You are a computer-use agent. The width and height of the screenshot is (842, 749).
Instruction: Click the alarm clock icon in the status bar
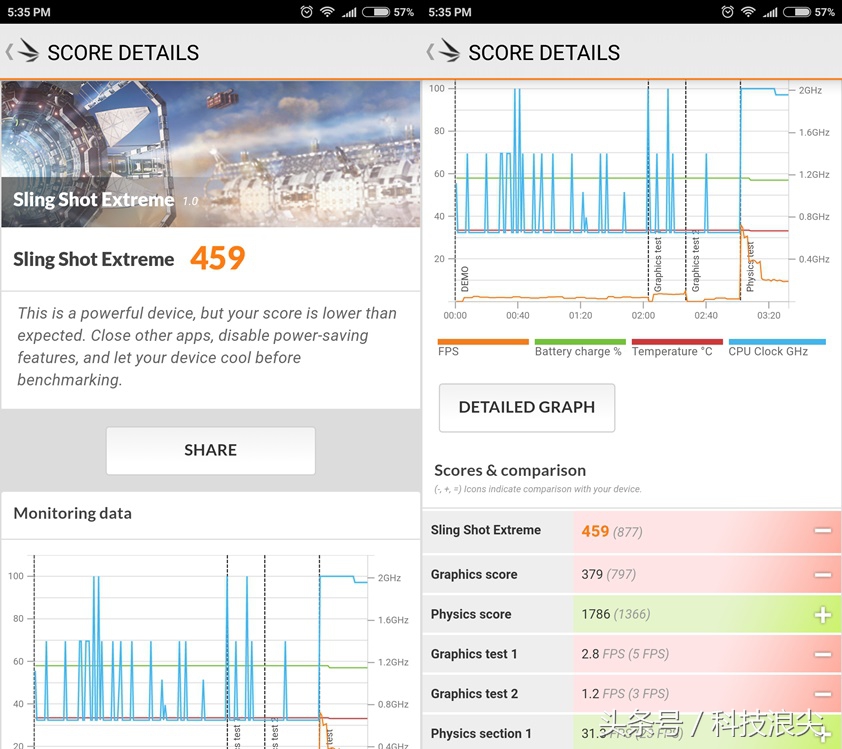[x=307, y=11]
